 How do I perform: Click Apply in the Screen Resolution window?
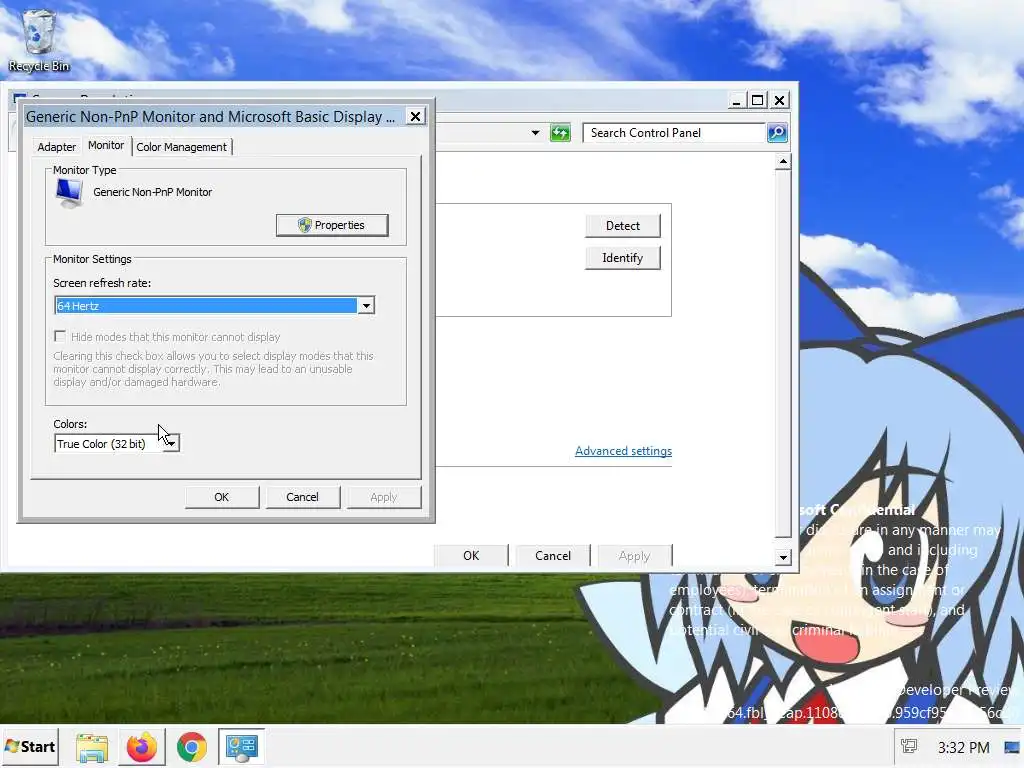[634, 556]
